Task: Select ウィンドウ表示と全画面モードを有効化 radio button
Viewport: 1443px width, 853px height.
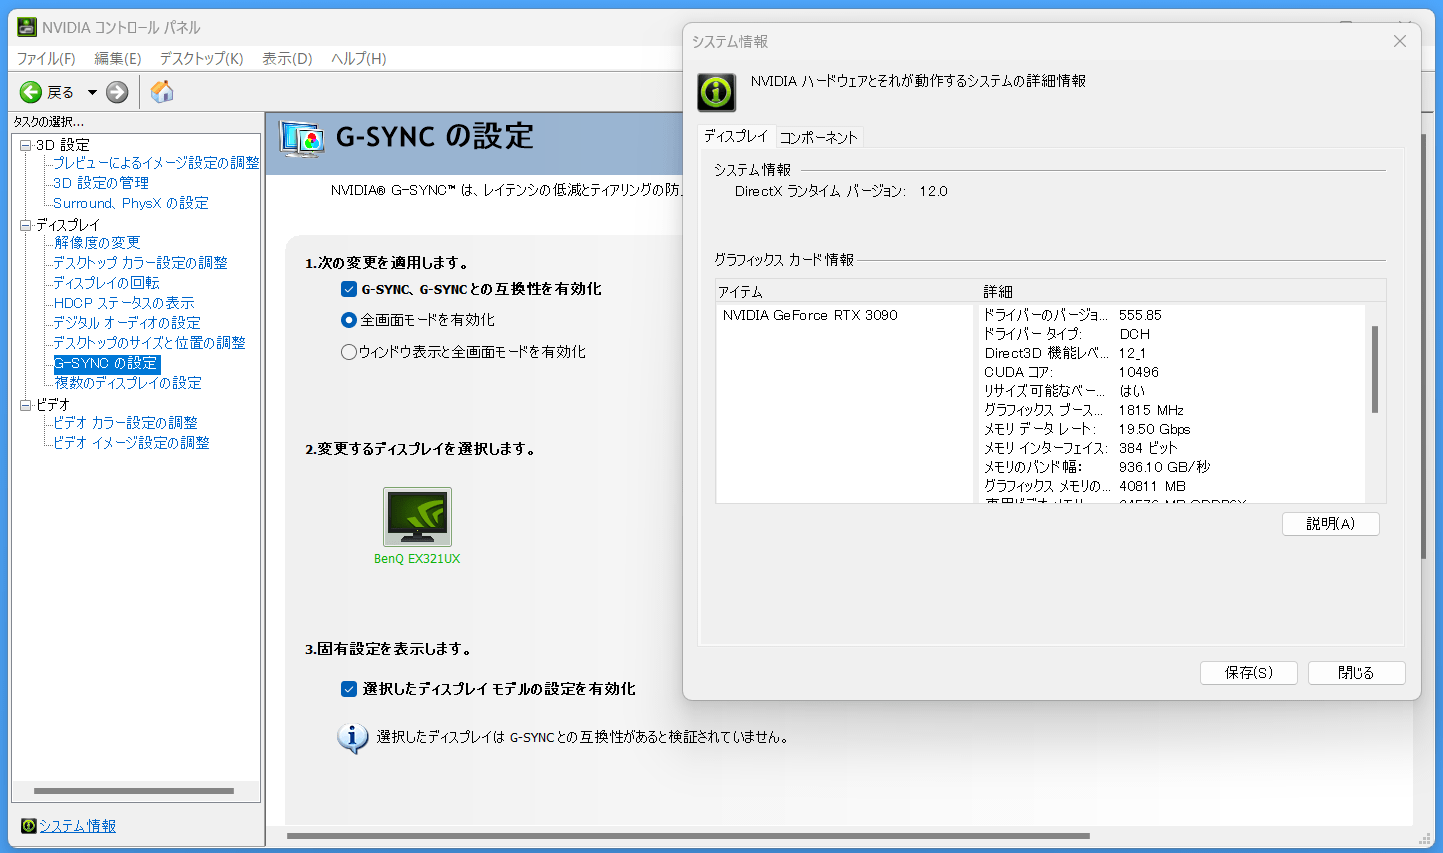Action: [x=349, y=352]
